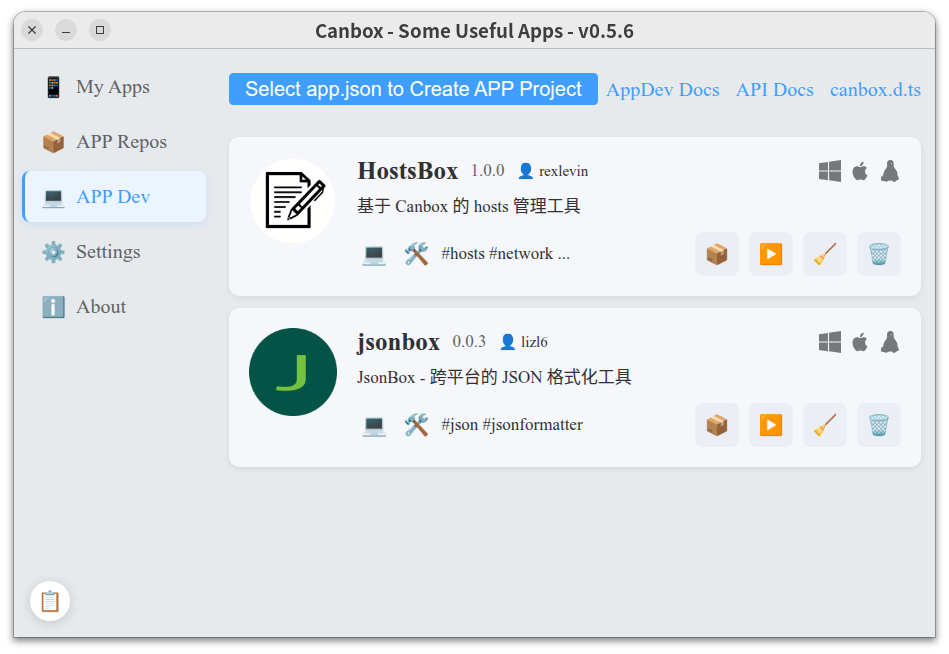Click the tools icon in HostsBox card
This screenshot has width=949, height=654.
click(x=416, y=254)
